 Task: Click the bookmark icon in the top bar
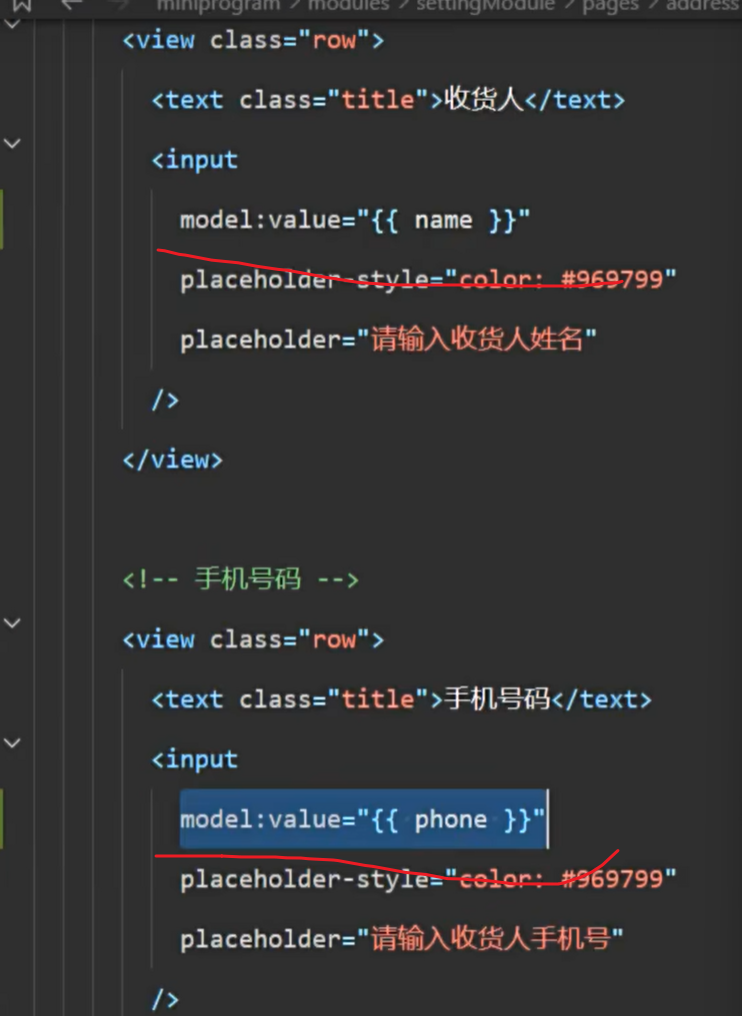tap(21, 4)
